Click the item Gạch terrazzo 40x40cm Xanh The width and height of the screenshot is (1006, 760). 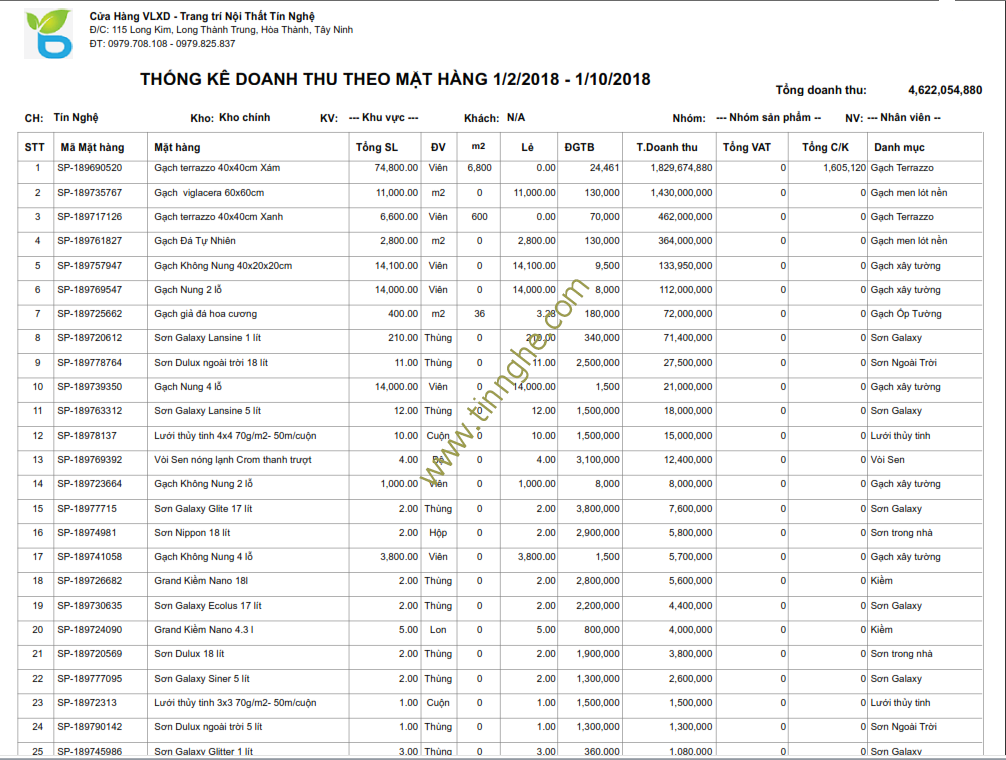[x=218, y=217]
